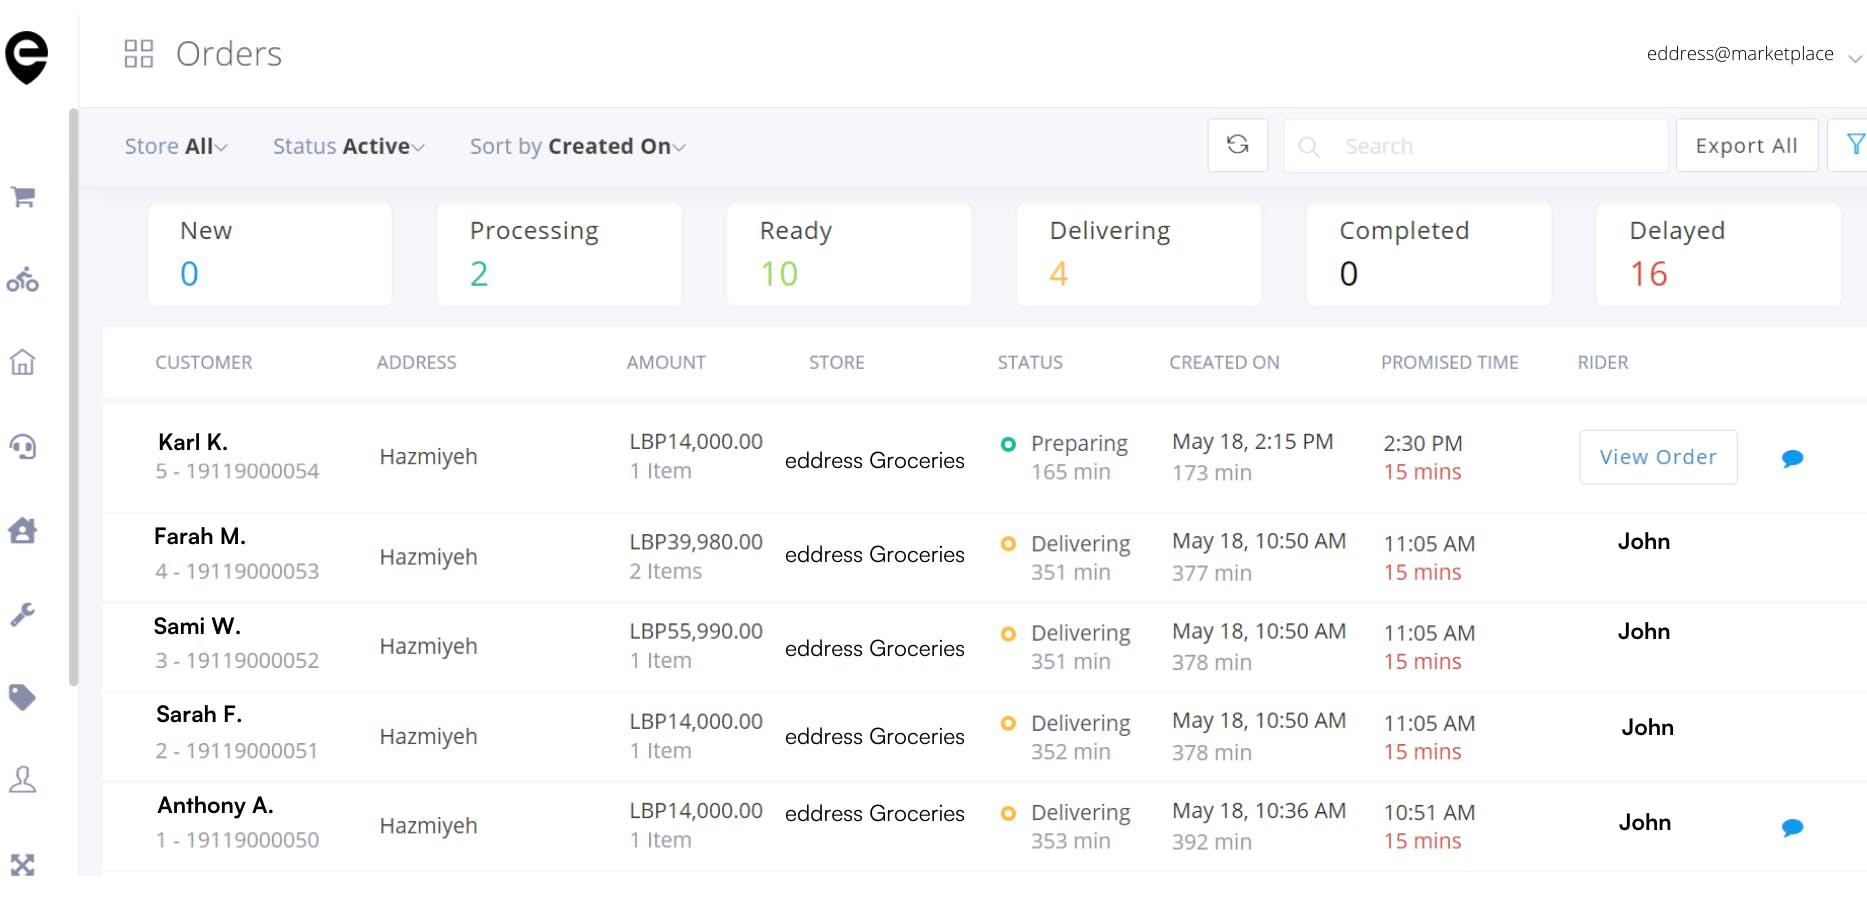This screenshot has height=915, width=1867.
Task: Click the user profile sidebar icon
Action: coord(23,780)
